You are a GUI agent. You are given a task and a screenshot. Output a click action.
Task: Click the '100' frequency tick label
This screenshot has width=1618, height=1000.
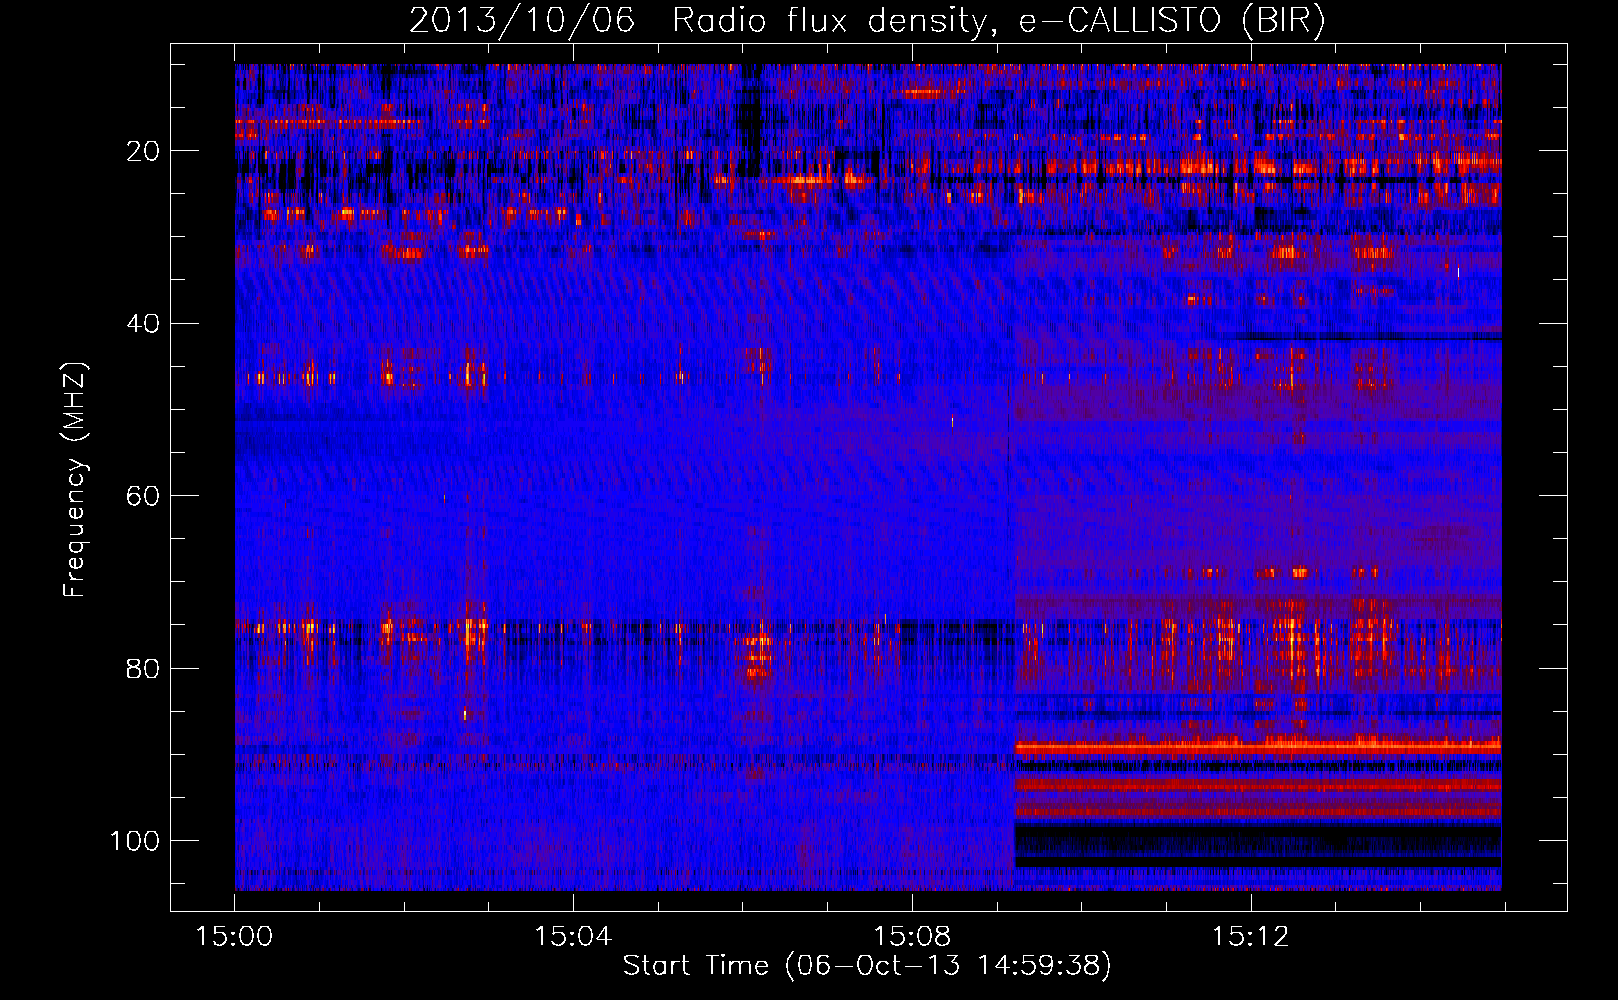coord(135,841)
